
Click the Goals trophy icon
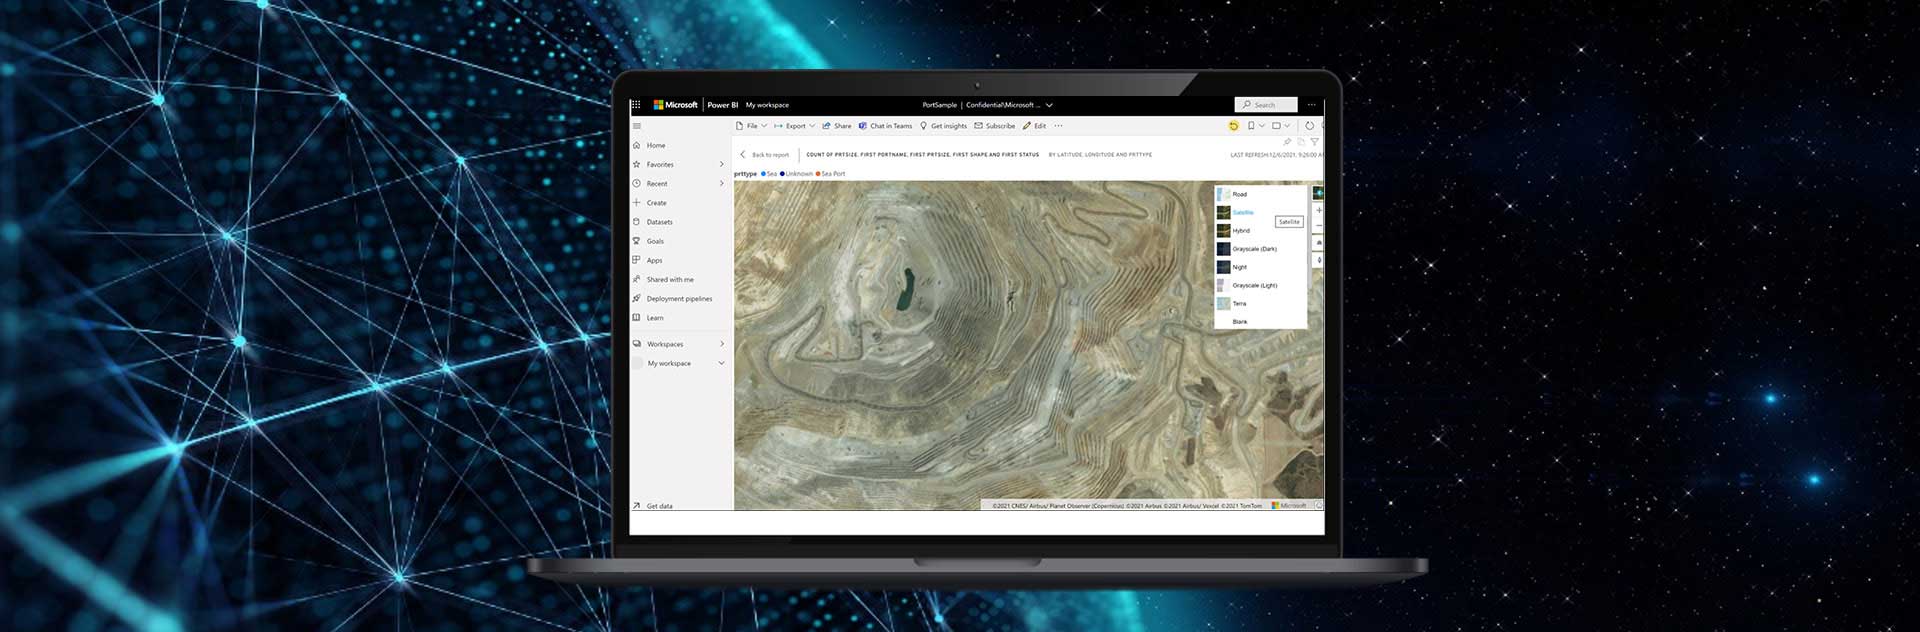[x=637, y=241]
